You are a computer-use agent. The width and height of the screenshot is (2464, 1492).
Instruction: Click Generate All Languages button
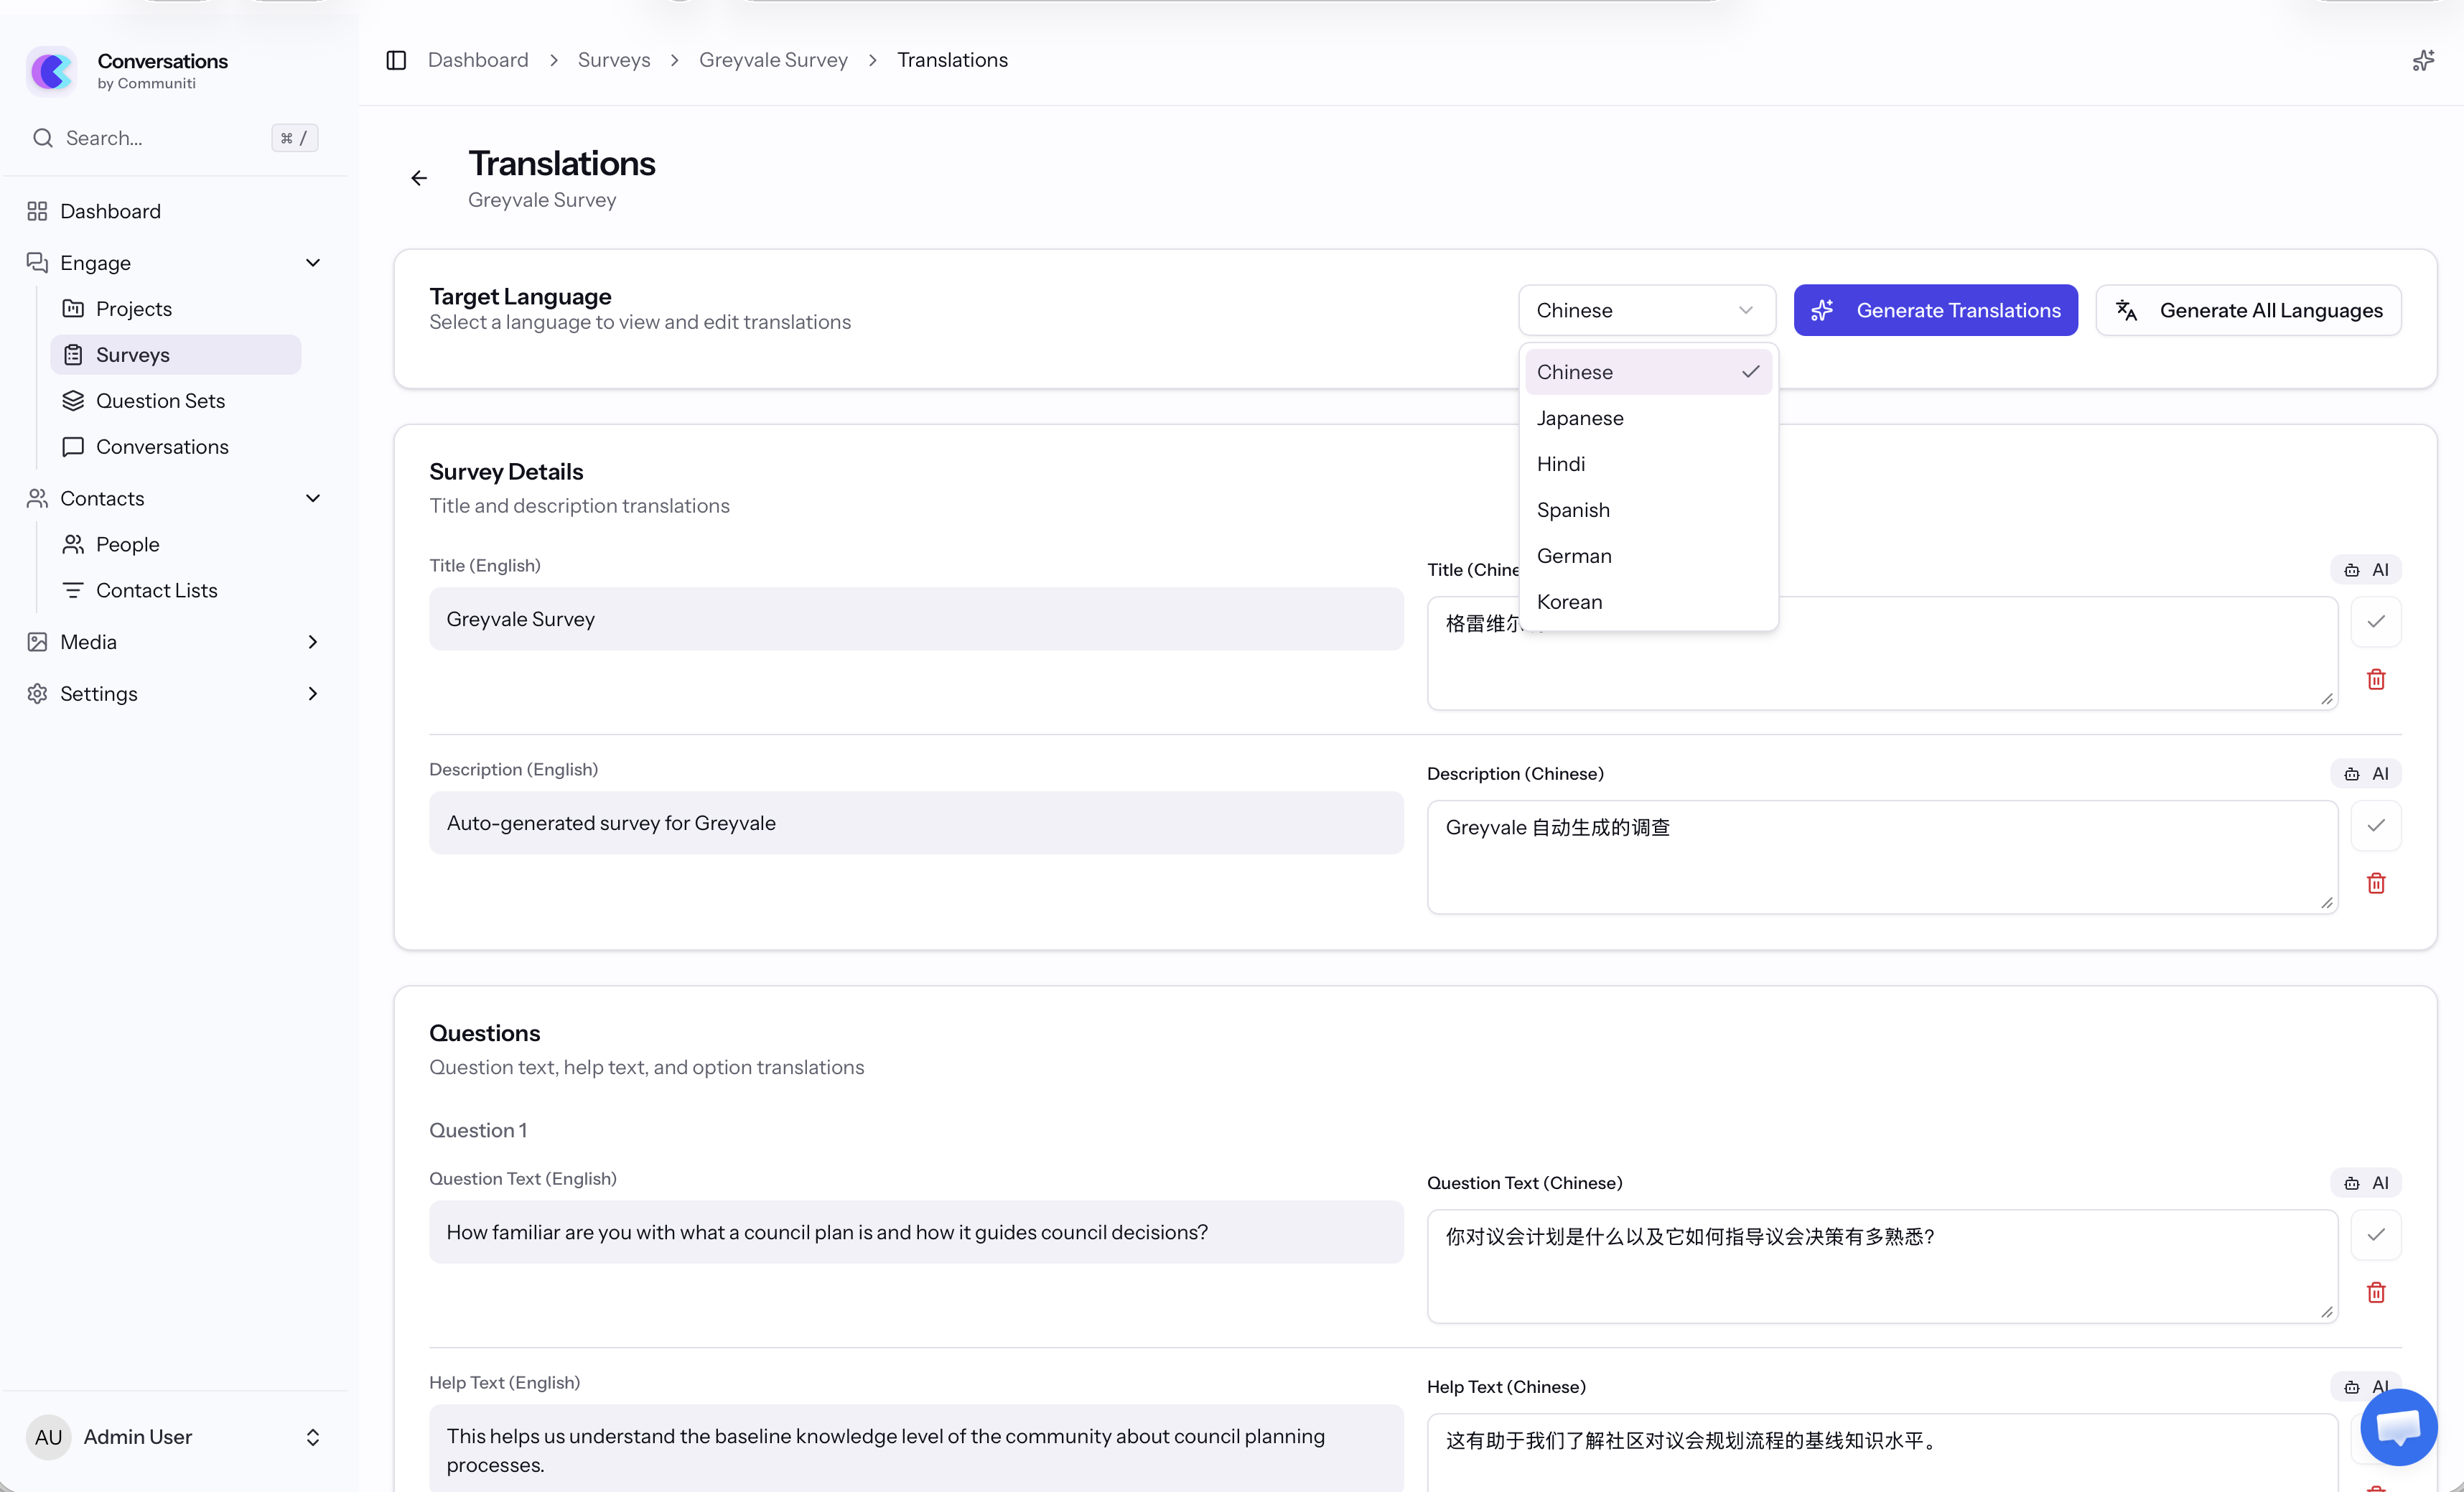click(x=2248, y=310)
